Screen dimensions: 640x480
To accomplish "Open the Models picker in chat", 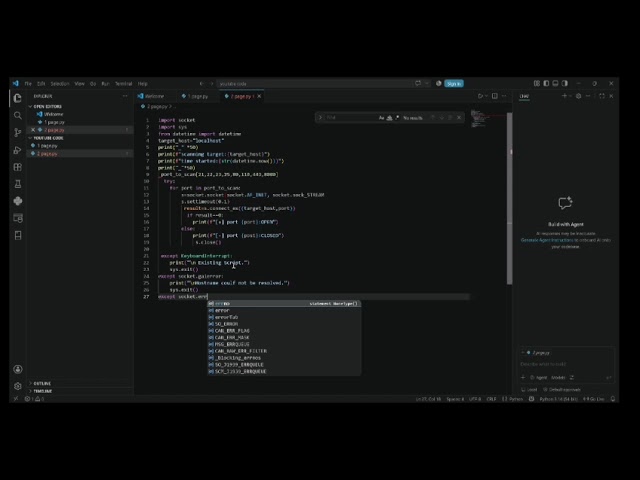I will pyautogui.click(x=558, y=378).
